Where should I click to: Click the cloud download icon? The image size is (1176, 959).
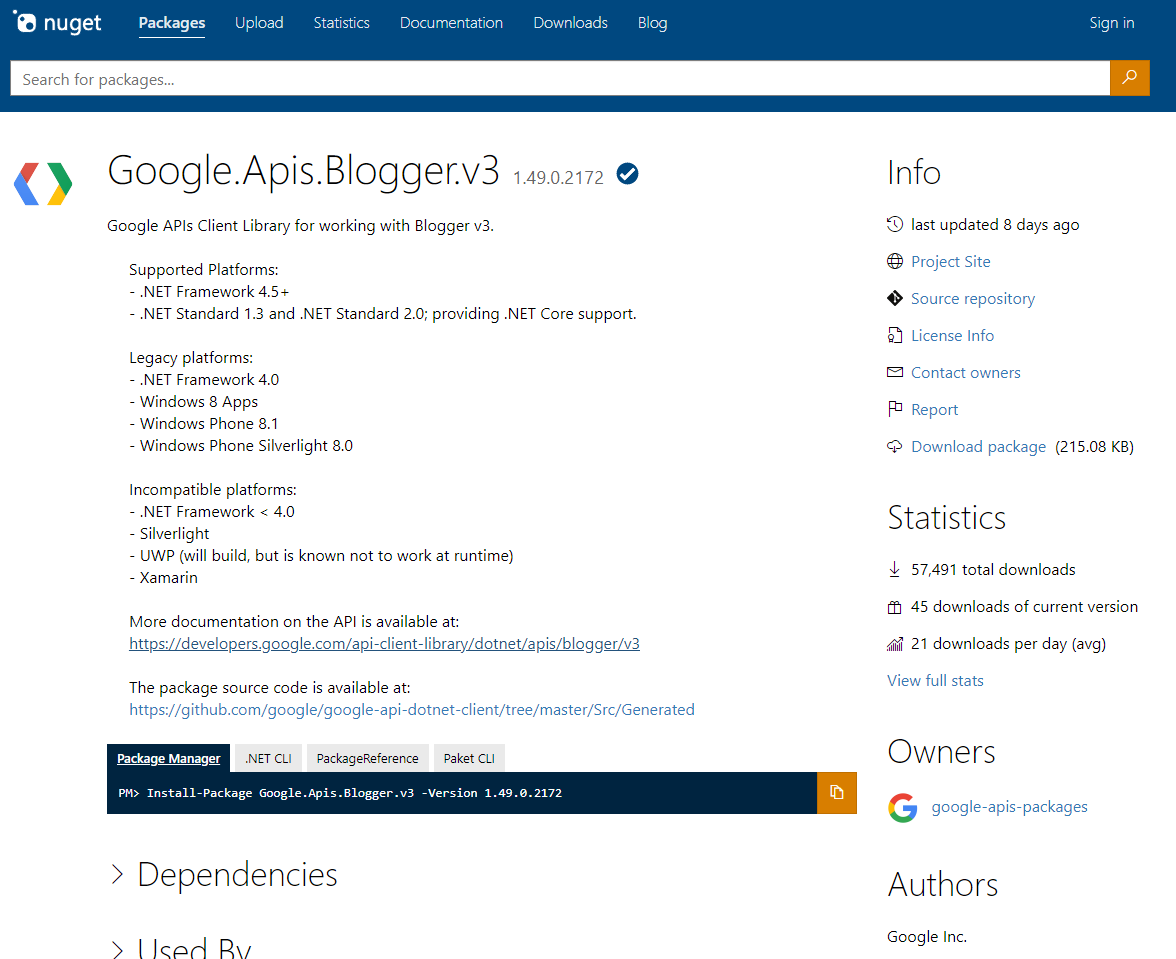point(895,446)
